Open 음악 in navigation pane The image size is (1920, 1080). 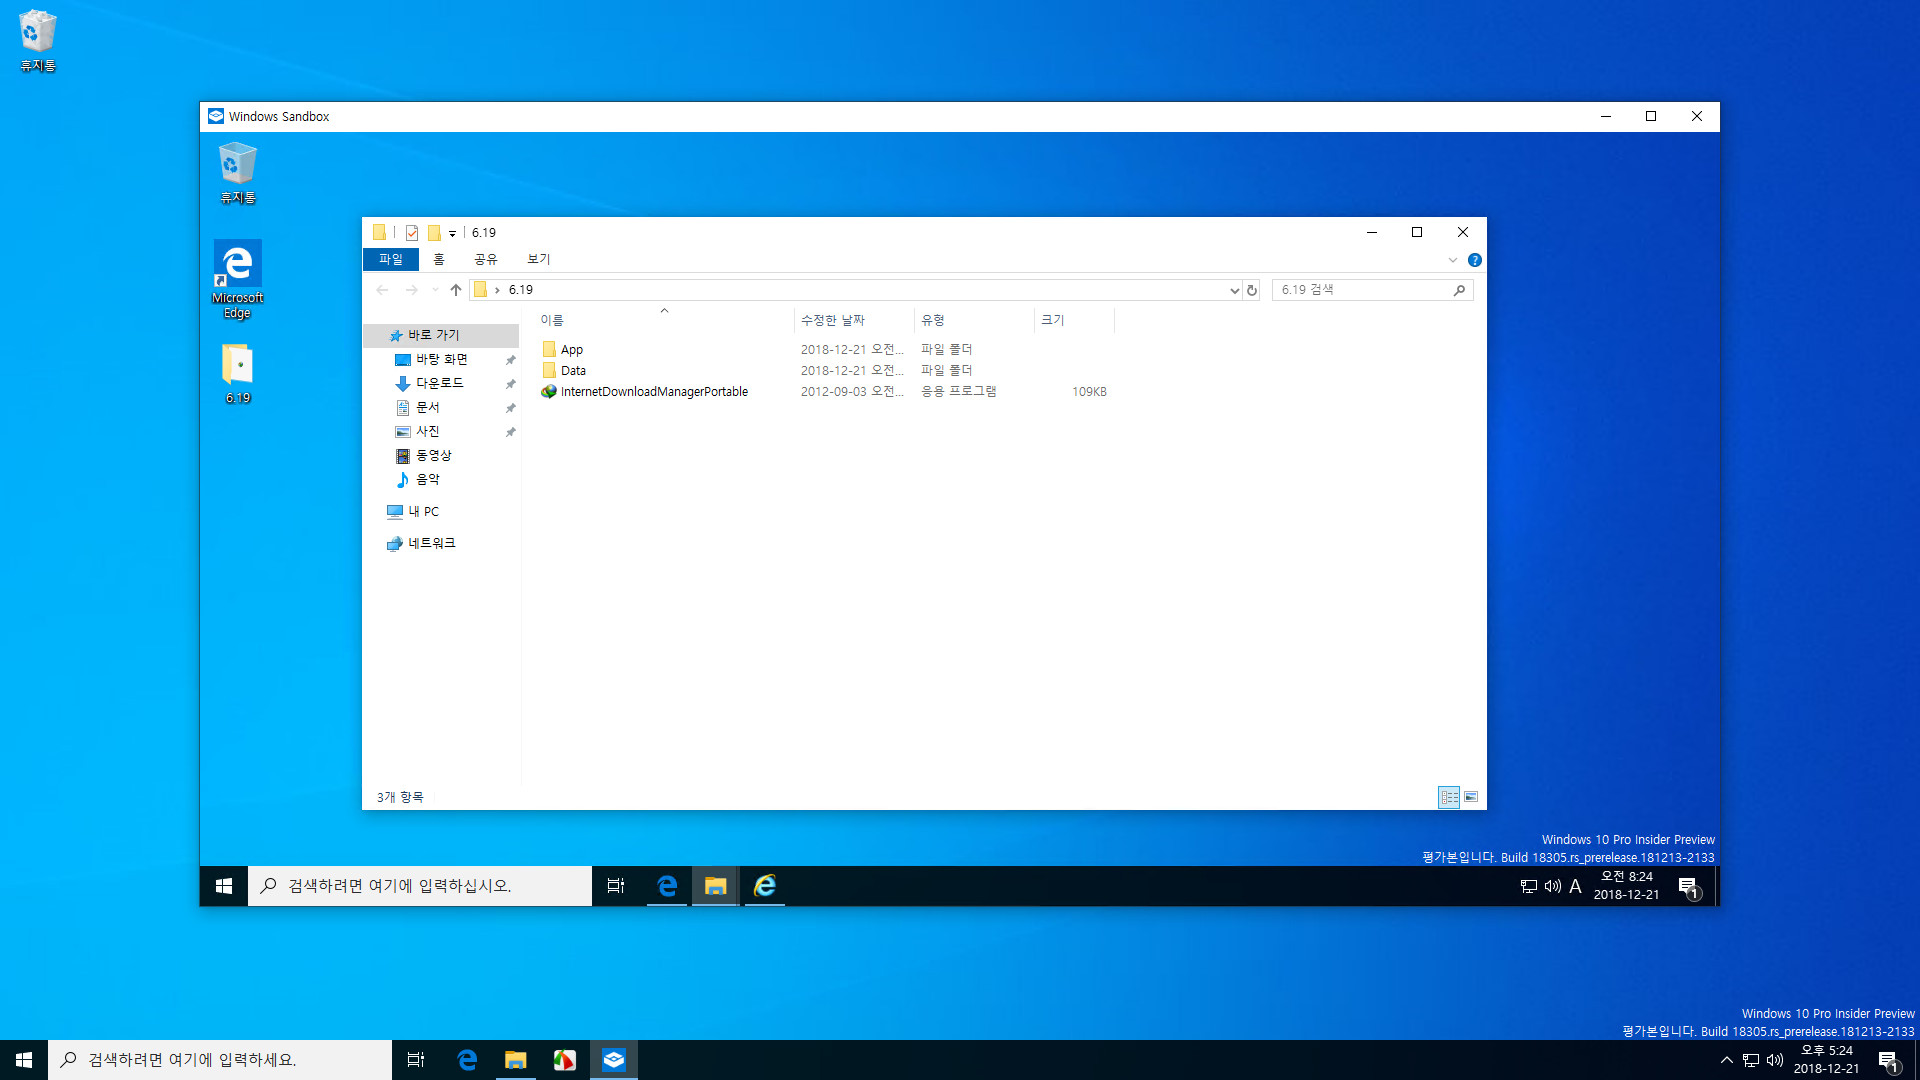pos(427,479)
